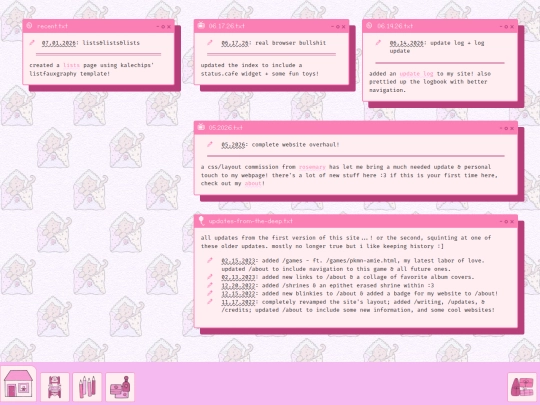Click the 12.15.2022 underlined date
The image size is (540, 405).
(238, 294)
